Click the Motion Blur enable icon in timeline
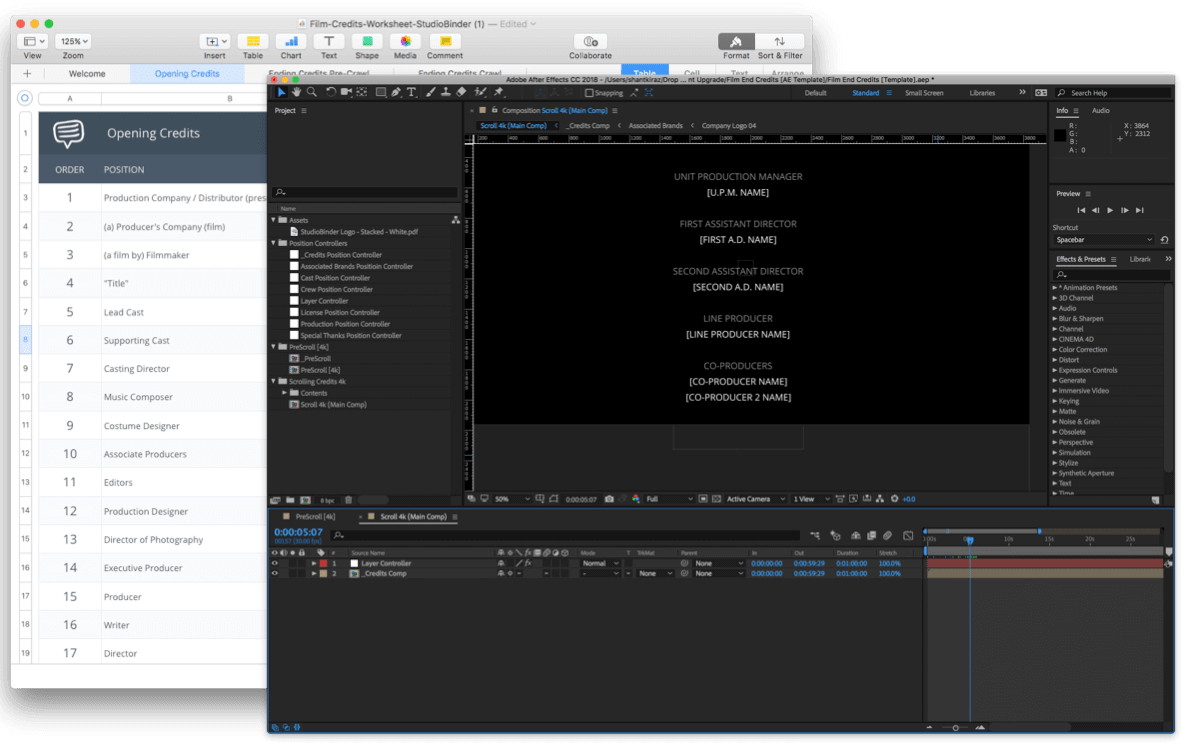Image resolution: width=1184 pixels, height=745 pixels. [x=887, y=536]
